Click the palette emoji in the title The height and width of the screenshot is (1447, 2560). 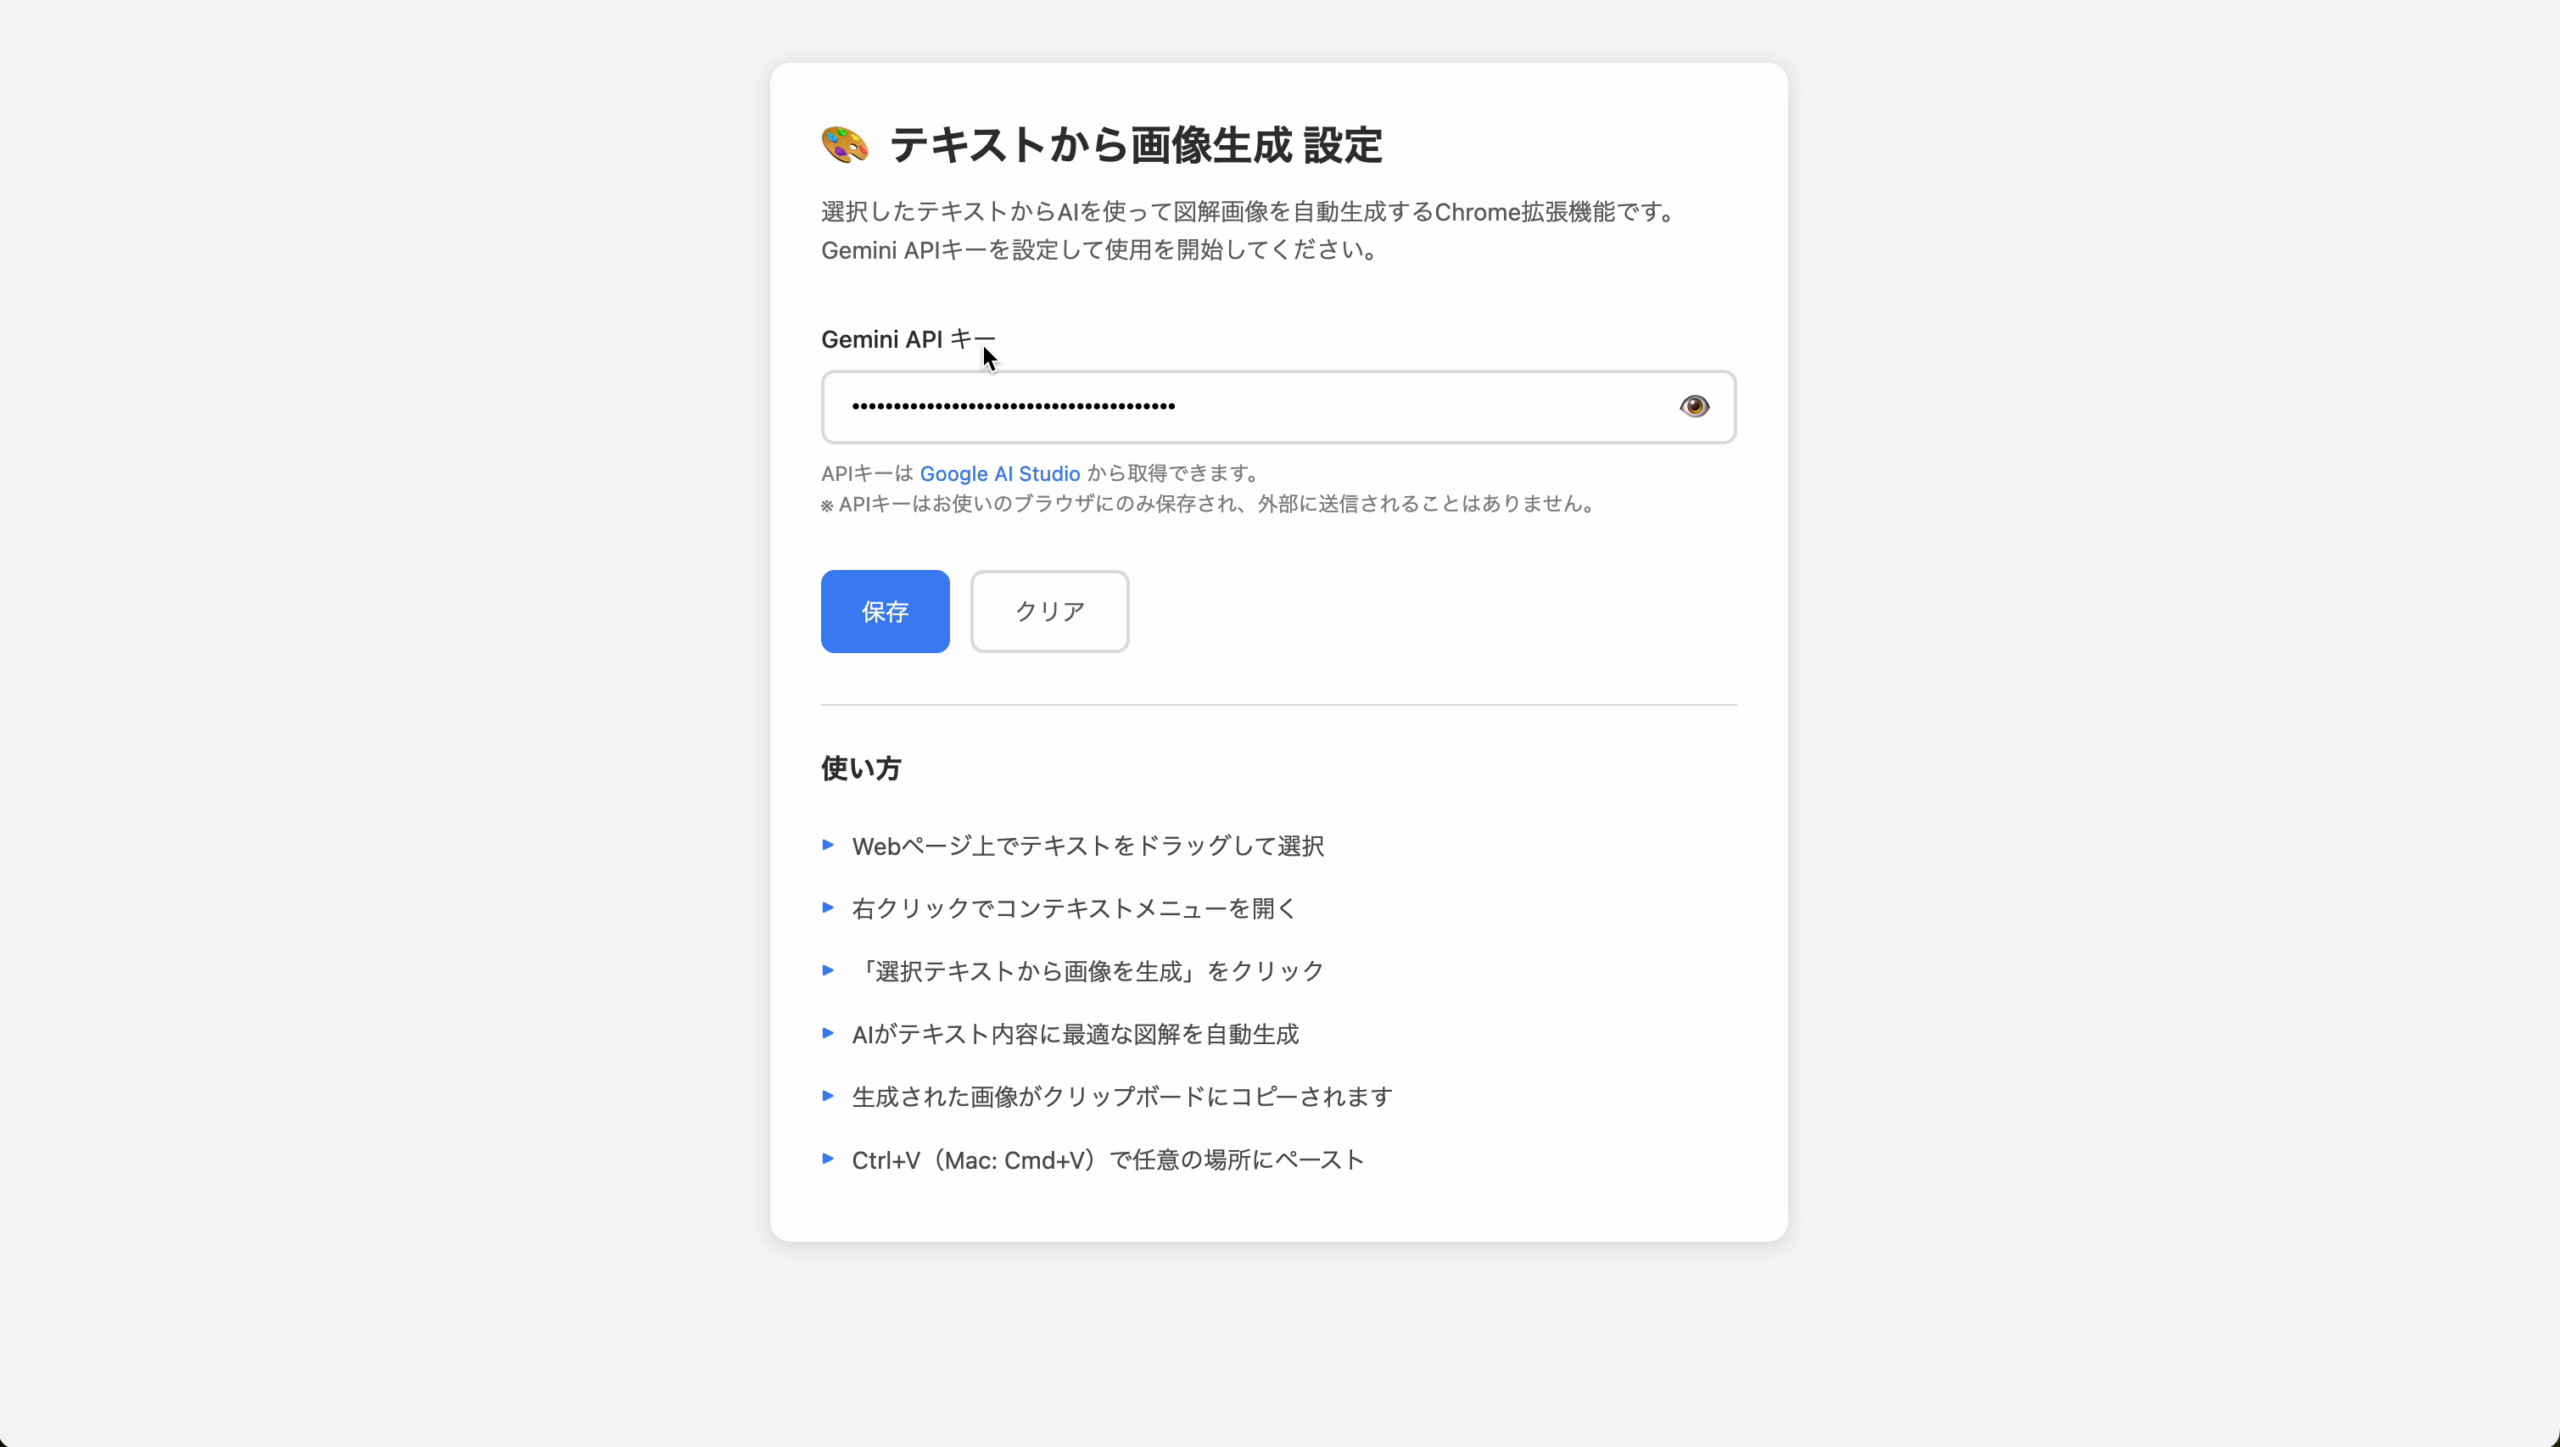coord(845,145)
